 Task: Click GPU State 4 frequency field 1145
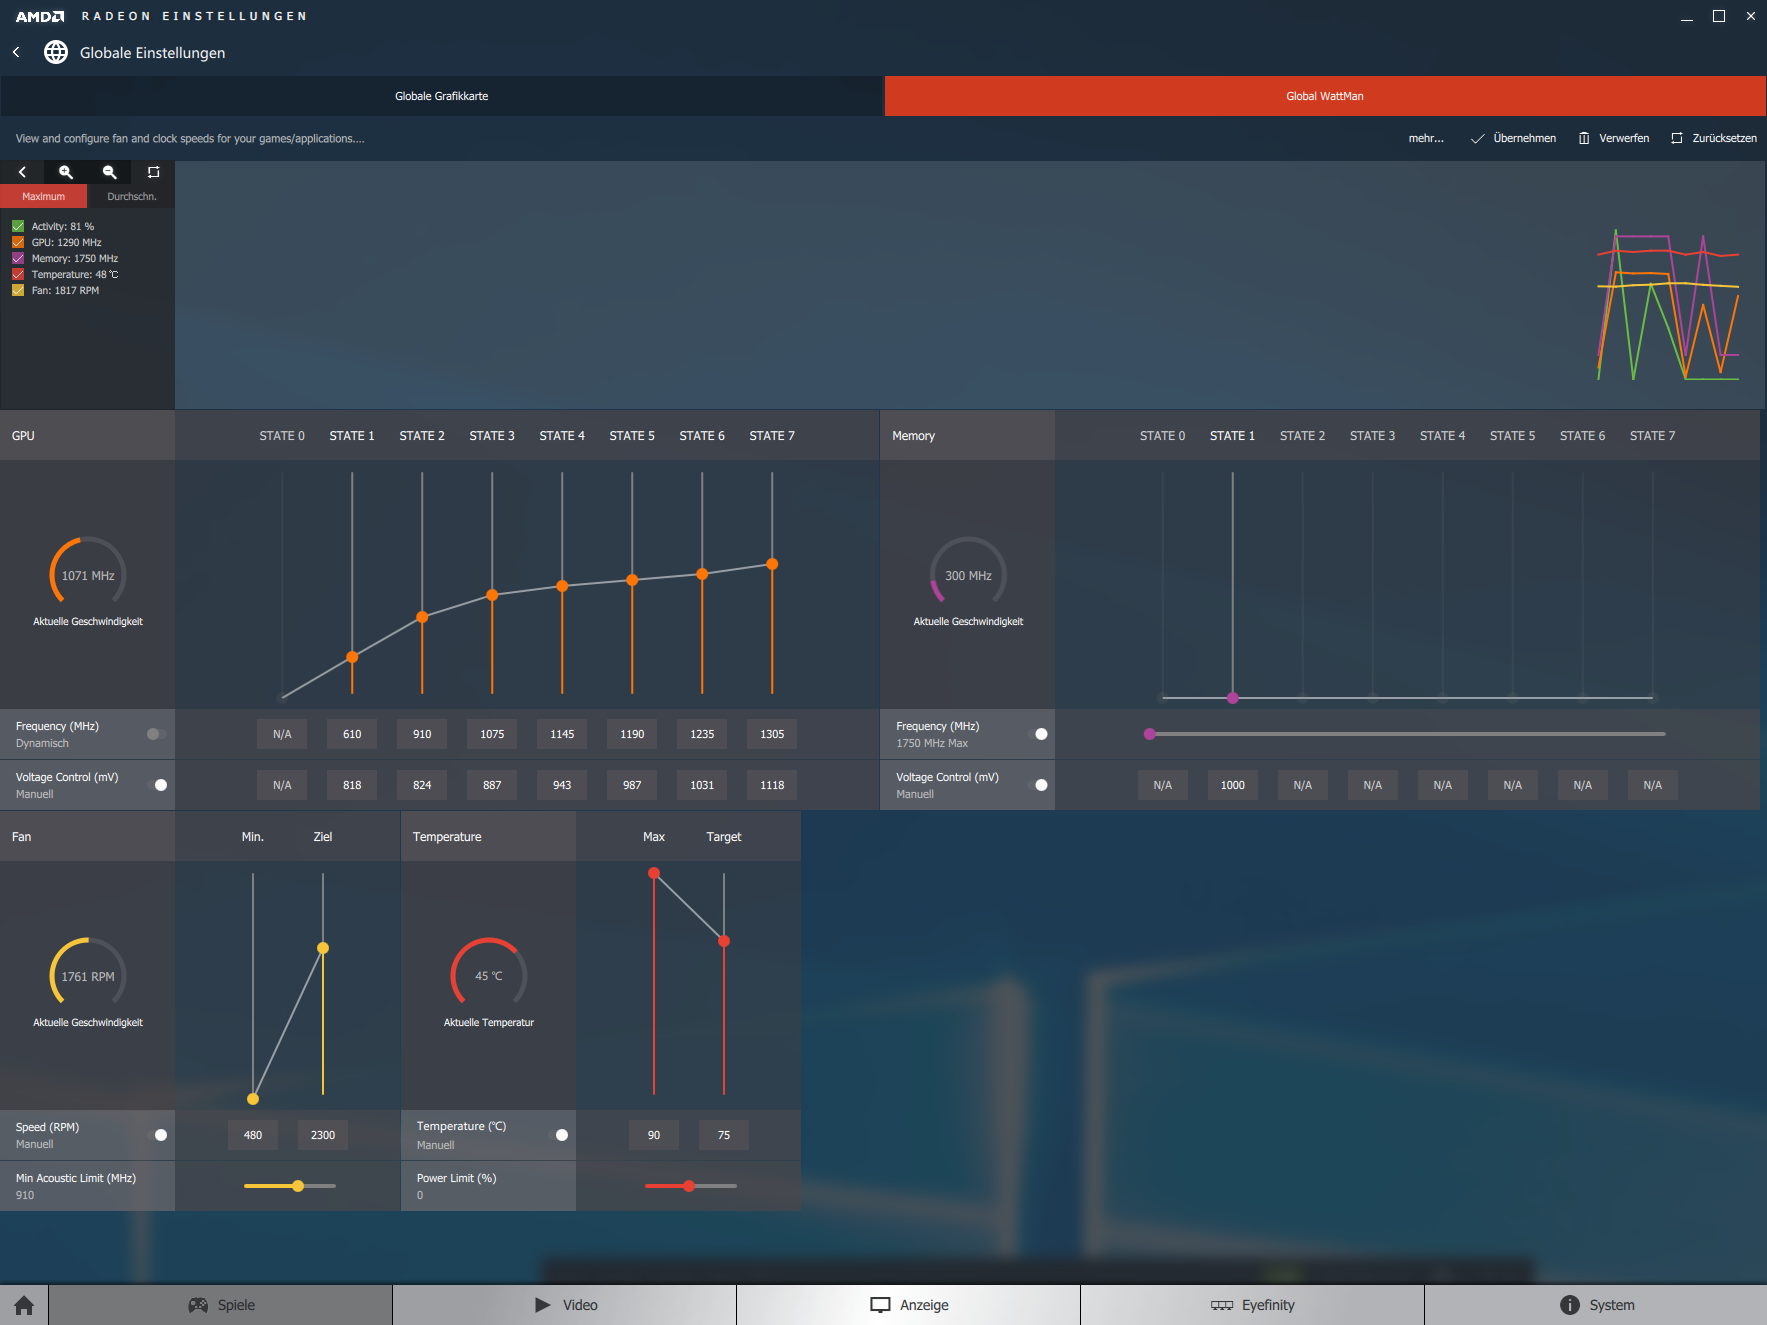pos(562,734)
